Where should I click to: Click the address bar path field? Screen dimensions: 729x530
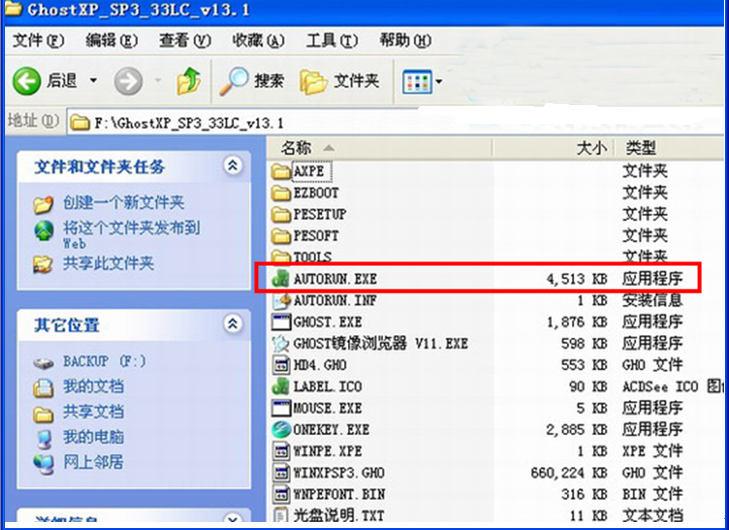pyautogui.click(x=400, y=122)
